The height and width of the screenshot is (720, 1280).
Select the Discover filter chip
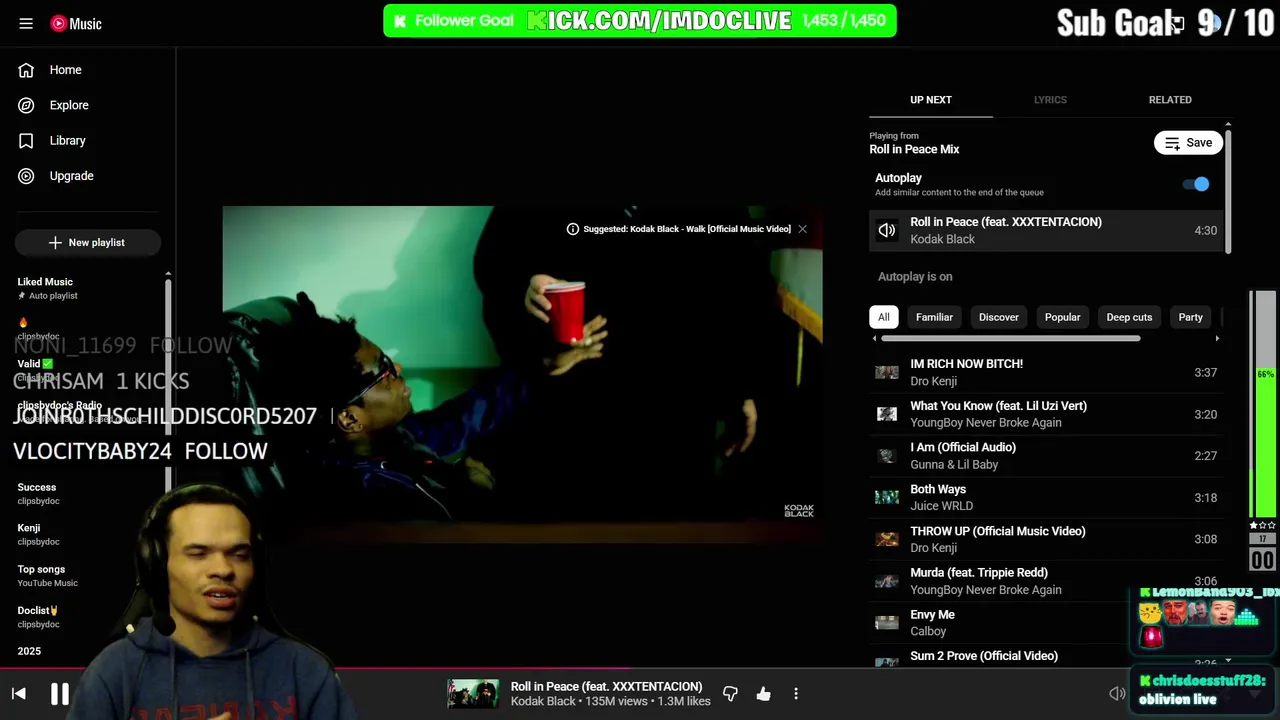click(x=998, y=317)
